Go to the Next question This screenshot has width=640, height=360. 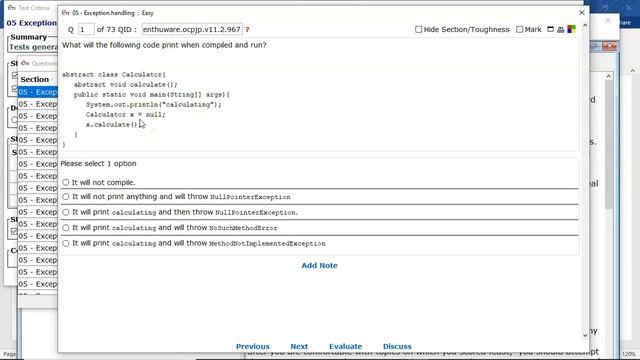pos(299,346)
